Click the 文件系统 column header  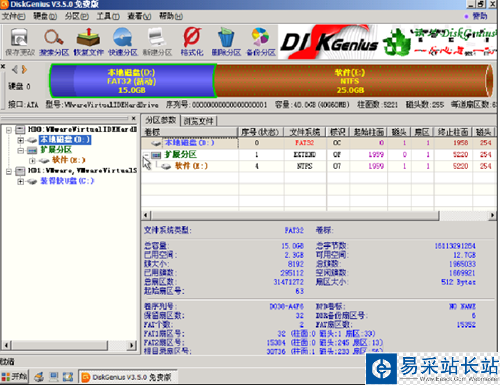tap(305, 132)
